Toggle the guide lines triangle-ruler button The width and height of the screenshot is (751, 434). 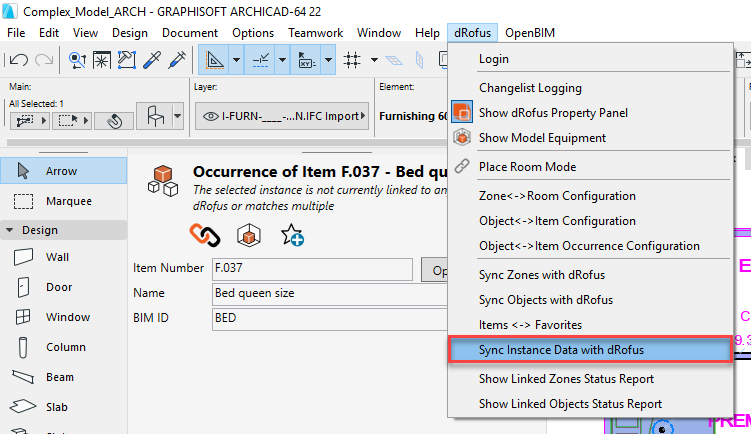click(x=213, y=60)
